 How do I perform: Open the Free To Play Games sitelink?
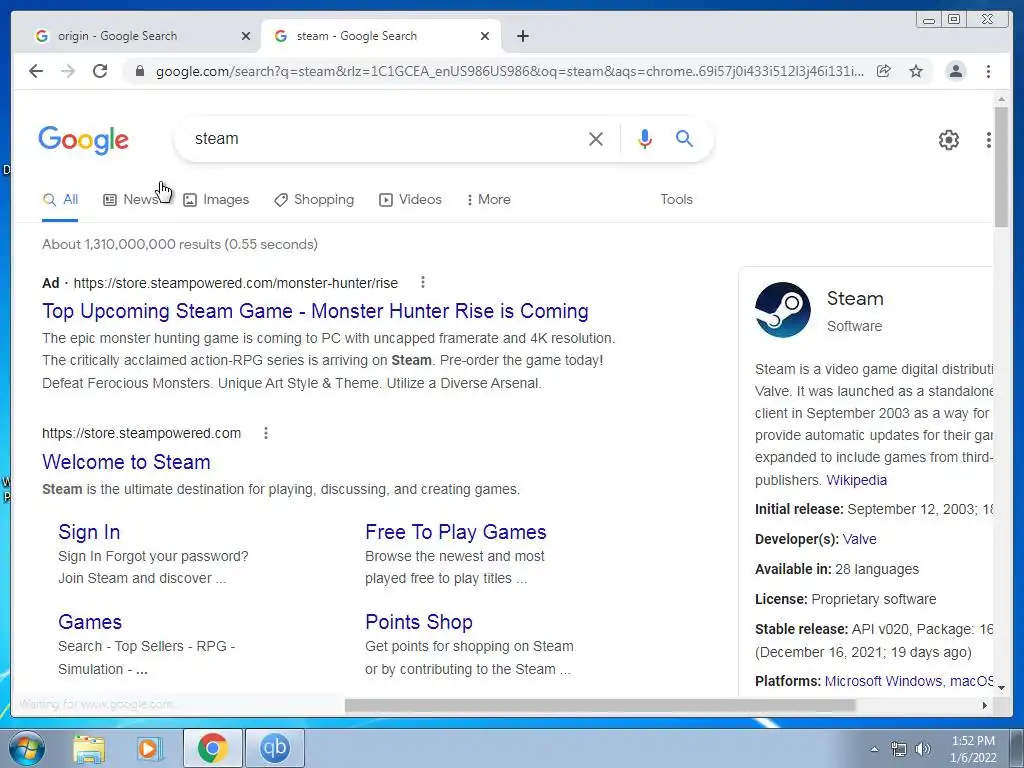pos(456,532)
